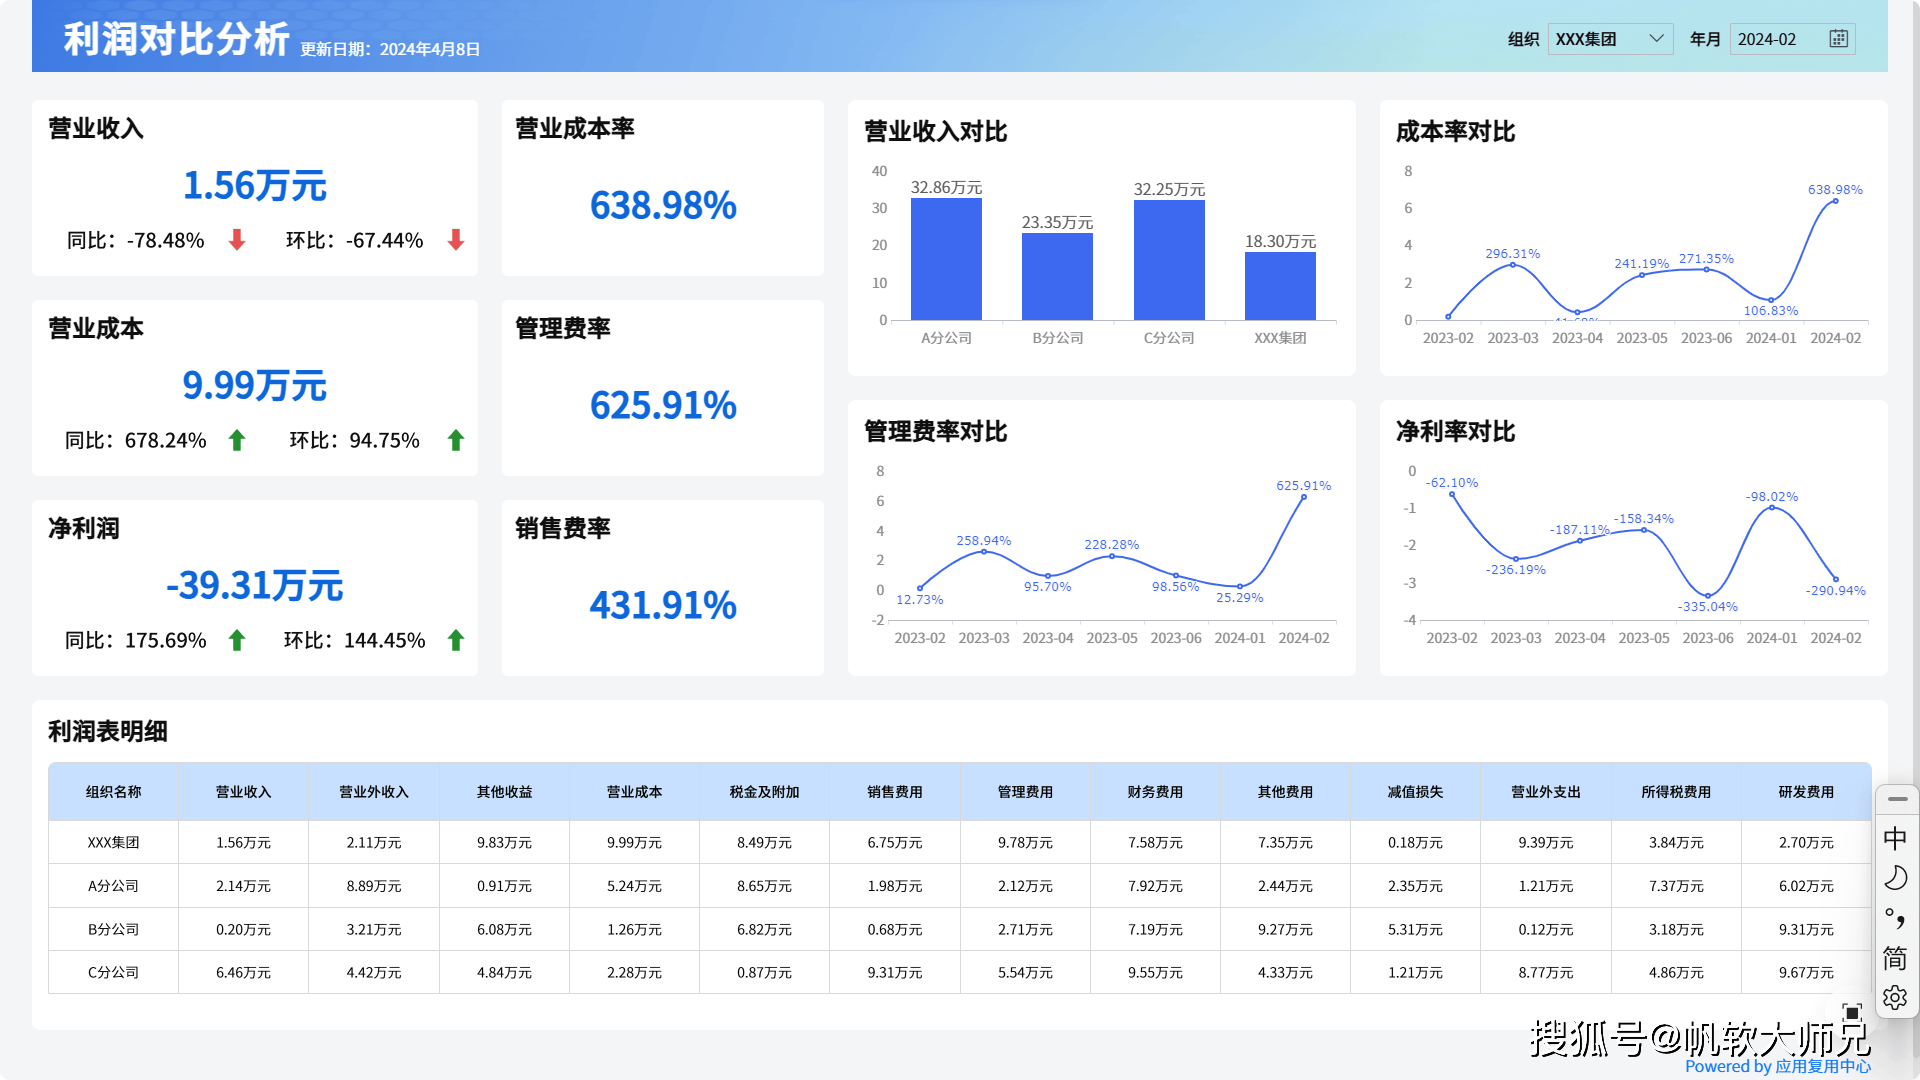Click the red down arrow beside 同比 -78.48%
Screen dimensions: 1920x1080
[237, 240]
